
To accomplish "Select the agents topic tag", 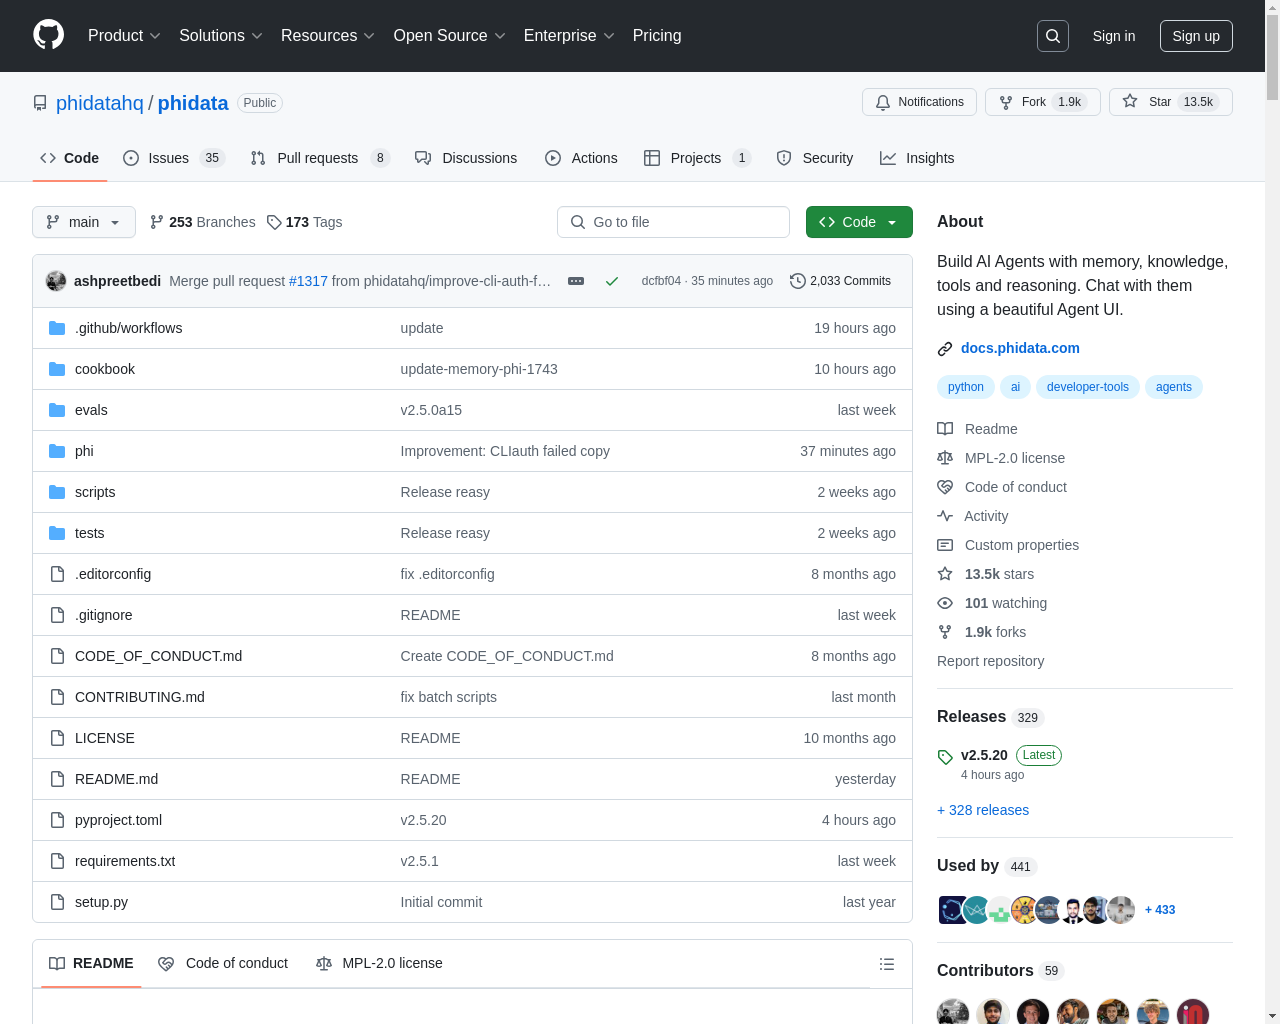I will point(1174,387).
